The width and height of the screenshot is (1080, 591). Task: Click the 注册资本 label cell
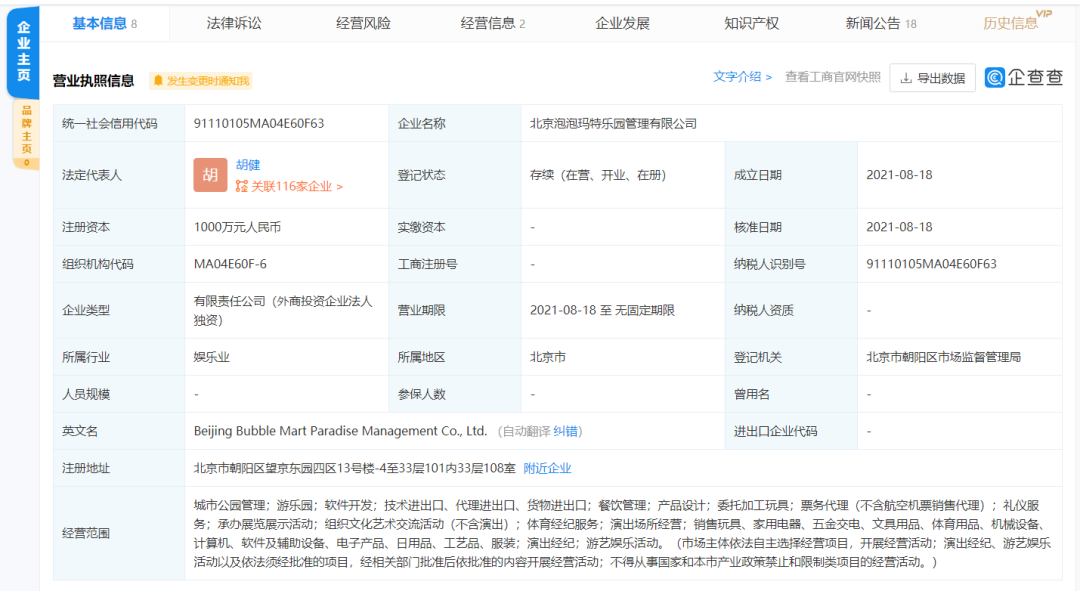point(118,227)
